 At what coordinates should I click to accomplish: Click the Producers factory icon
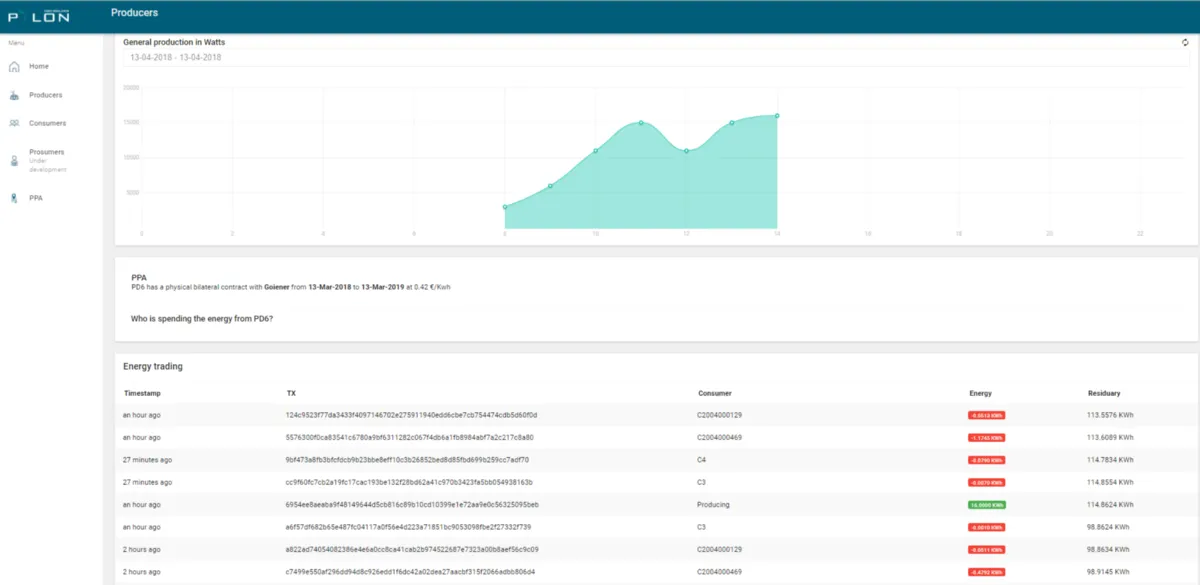coord(14,95)
